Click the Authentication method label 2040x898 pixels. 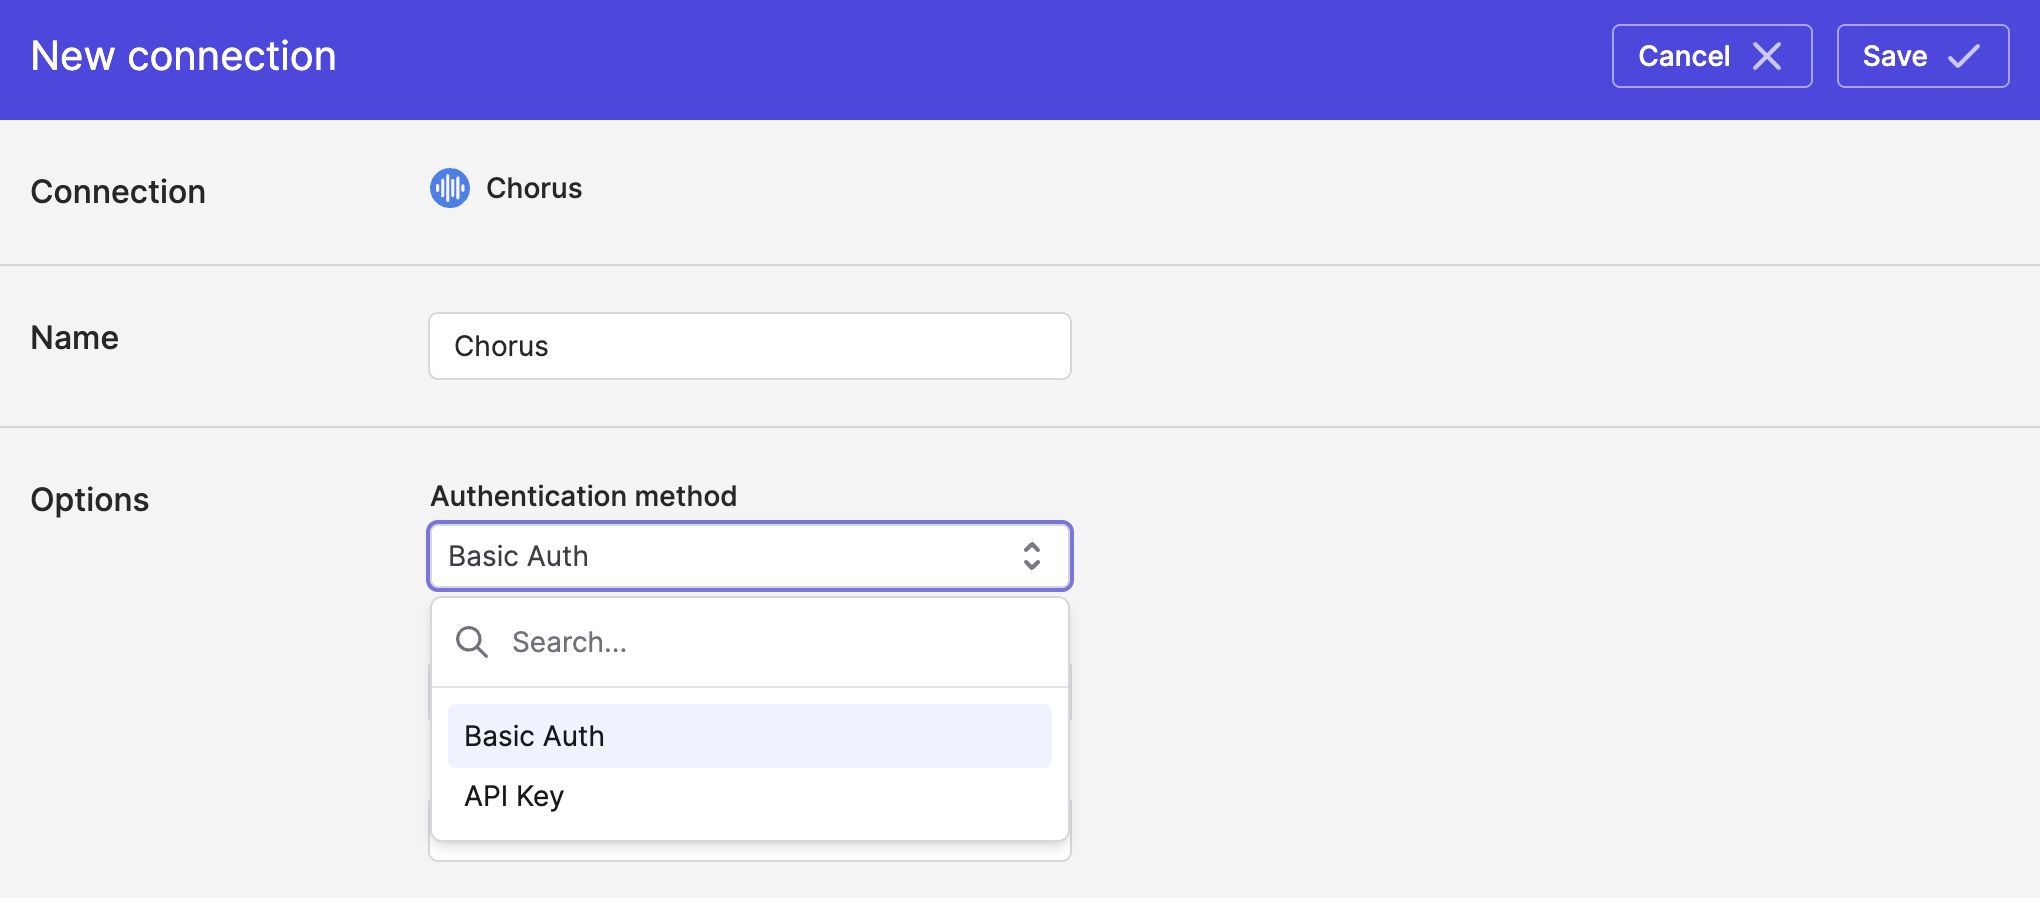coord(584,496)
